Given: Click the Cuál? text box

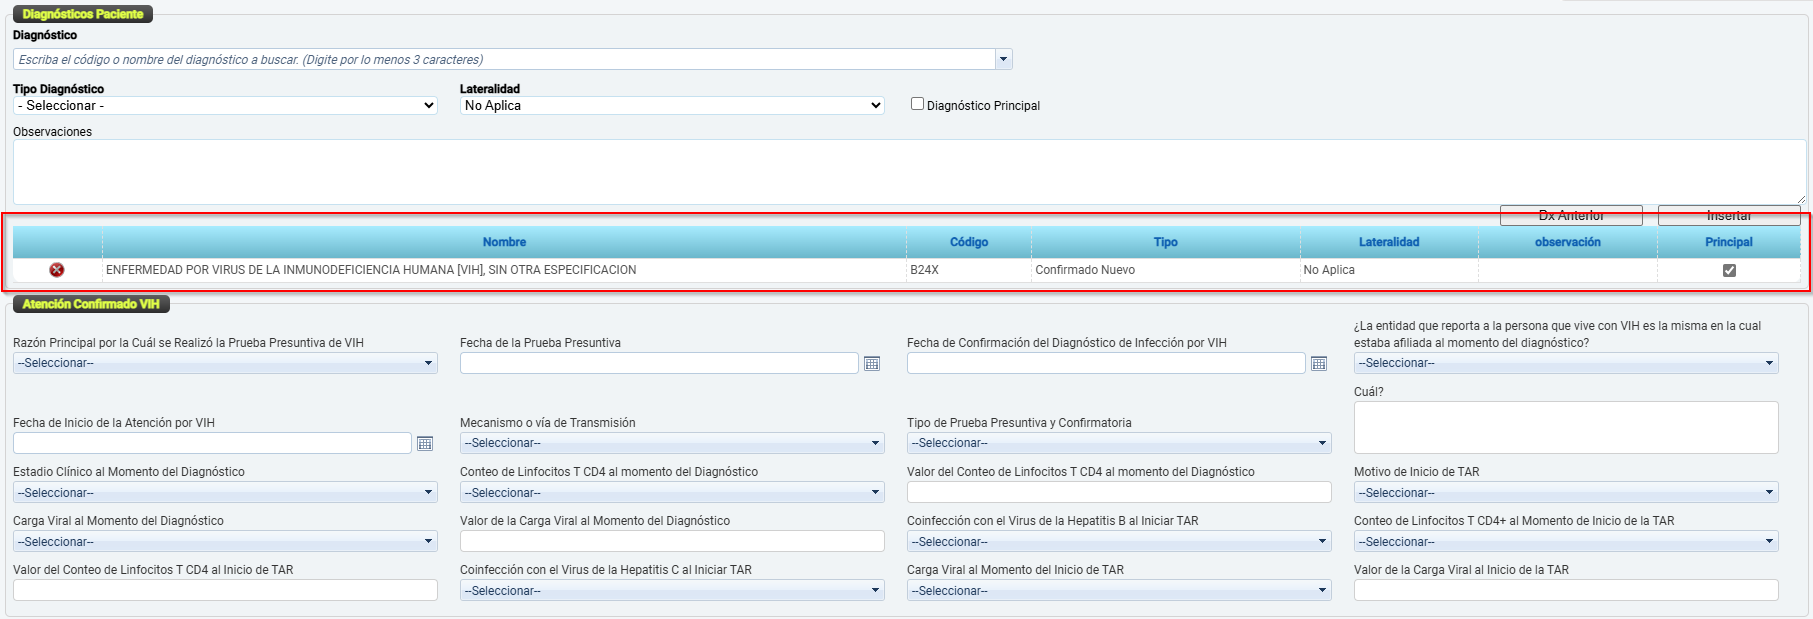Looking at the screenshot, I should click(1566, 427).
